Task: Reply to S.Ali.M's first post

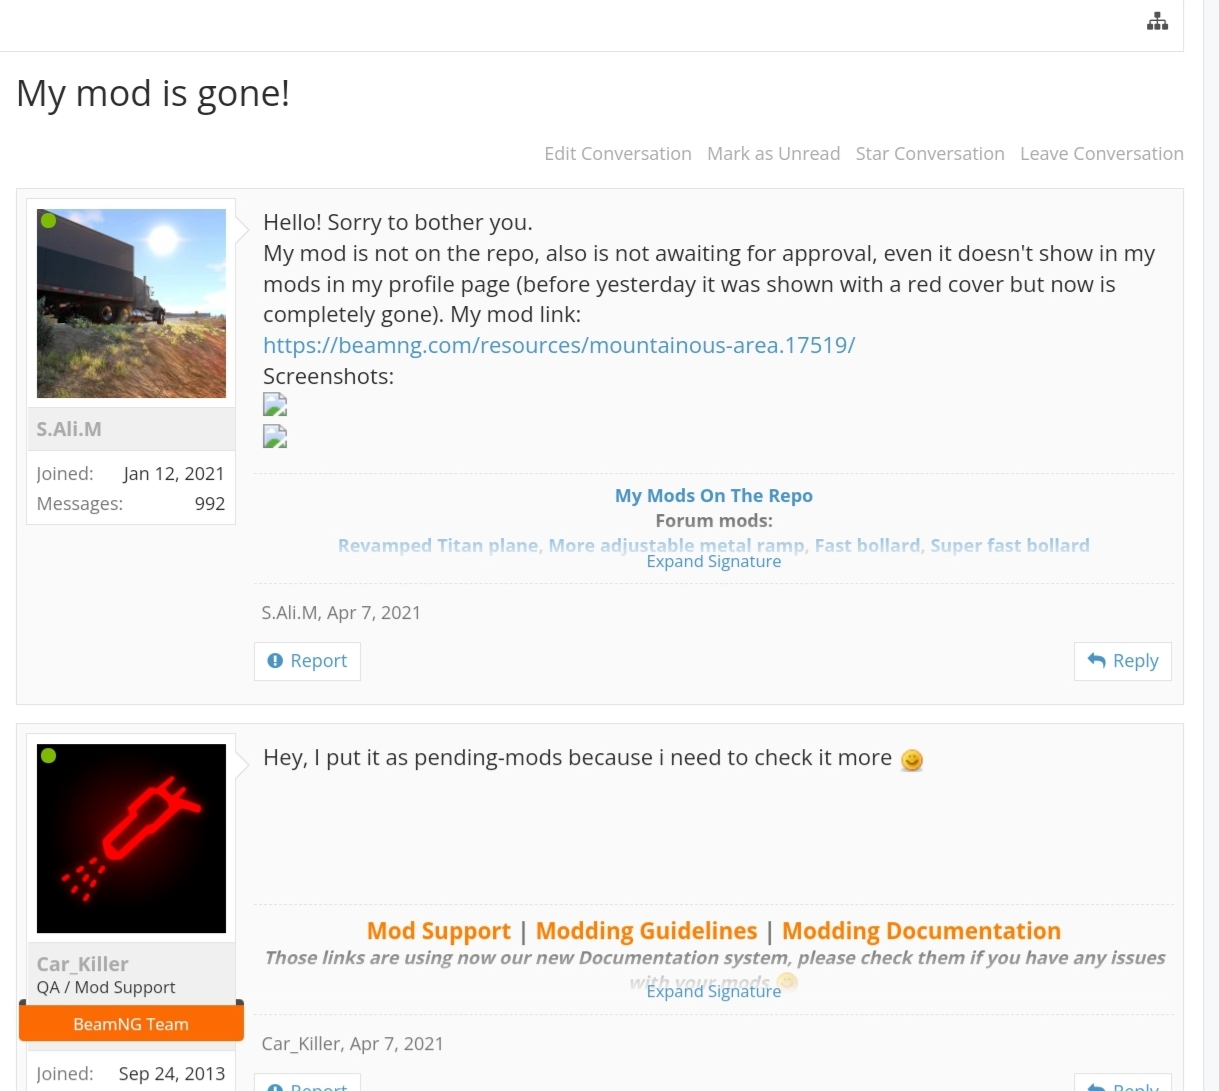Action: point(1123,661)
